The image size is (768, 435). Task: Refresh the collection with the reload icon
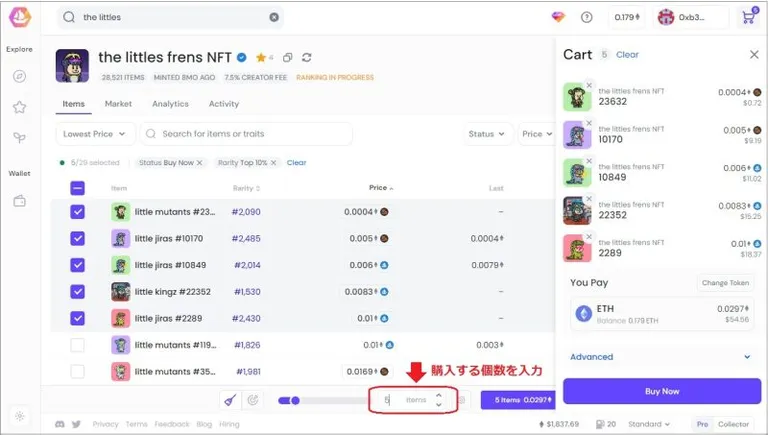[x=307, y=58]
